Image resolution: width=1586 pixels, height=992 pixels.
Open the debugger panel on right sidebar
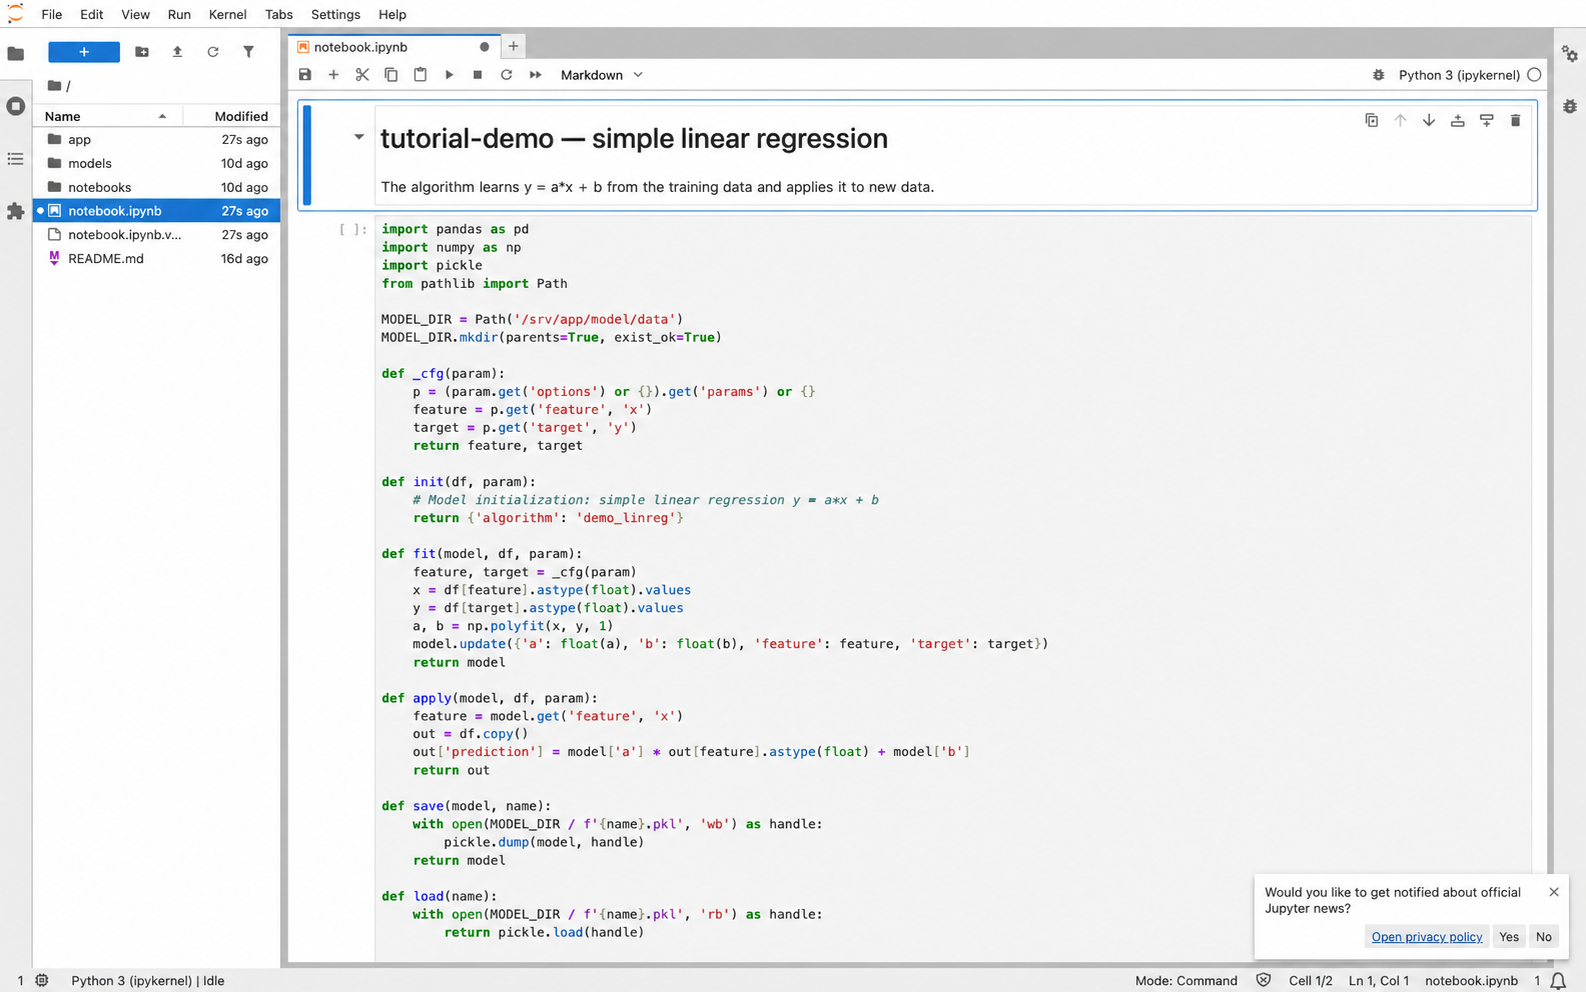tap(1570, 106)
